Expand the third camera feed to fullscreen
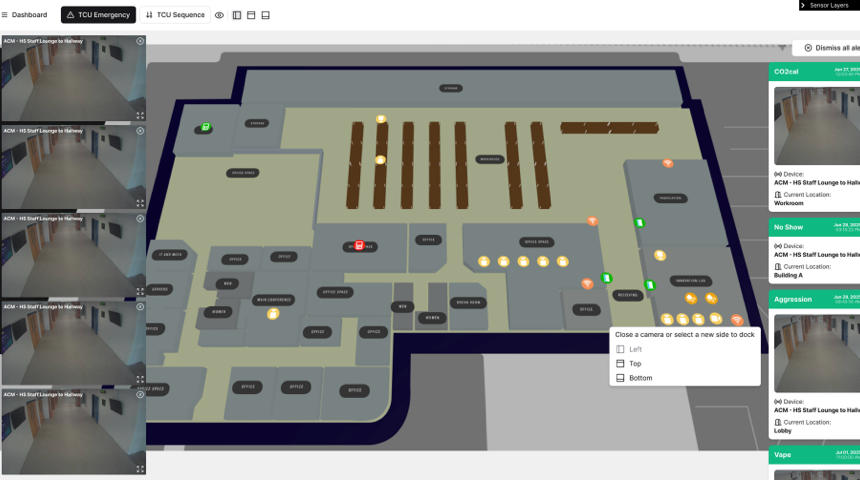This screenshot has height=480, width=860. [x=140, y=292]
